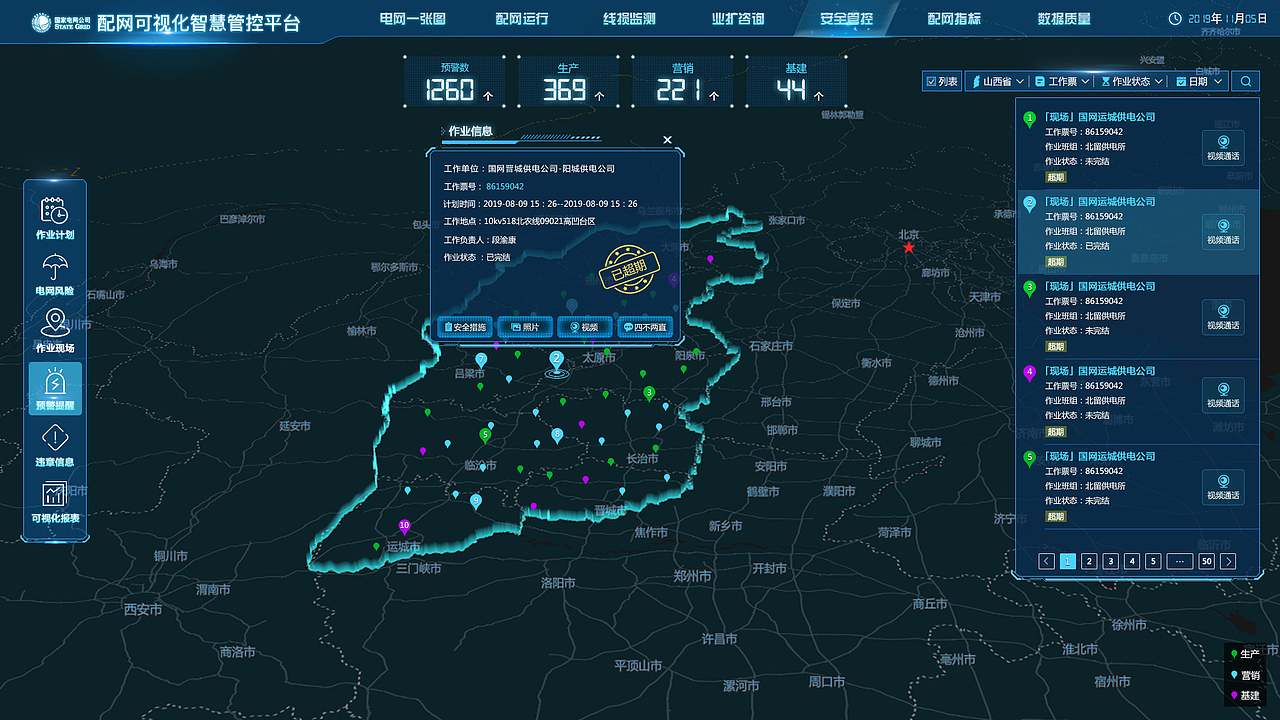Open 安全措施 in the 作业信息 popup
Image resolution: width=1280 pixels, height=720 pixels.
(465, 327)
